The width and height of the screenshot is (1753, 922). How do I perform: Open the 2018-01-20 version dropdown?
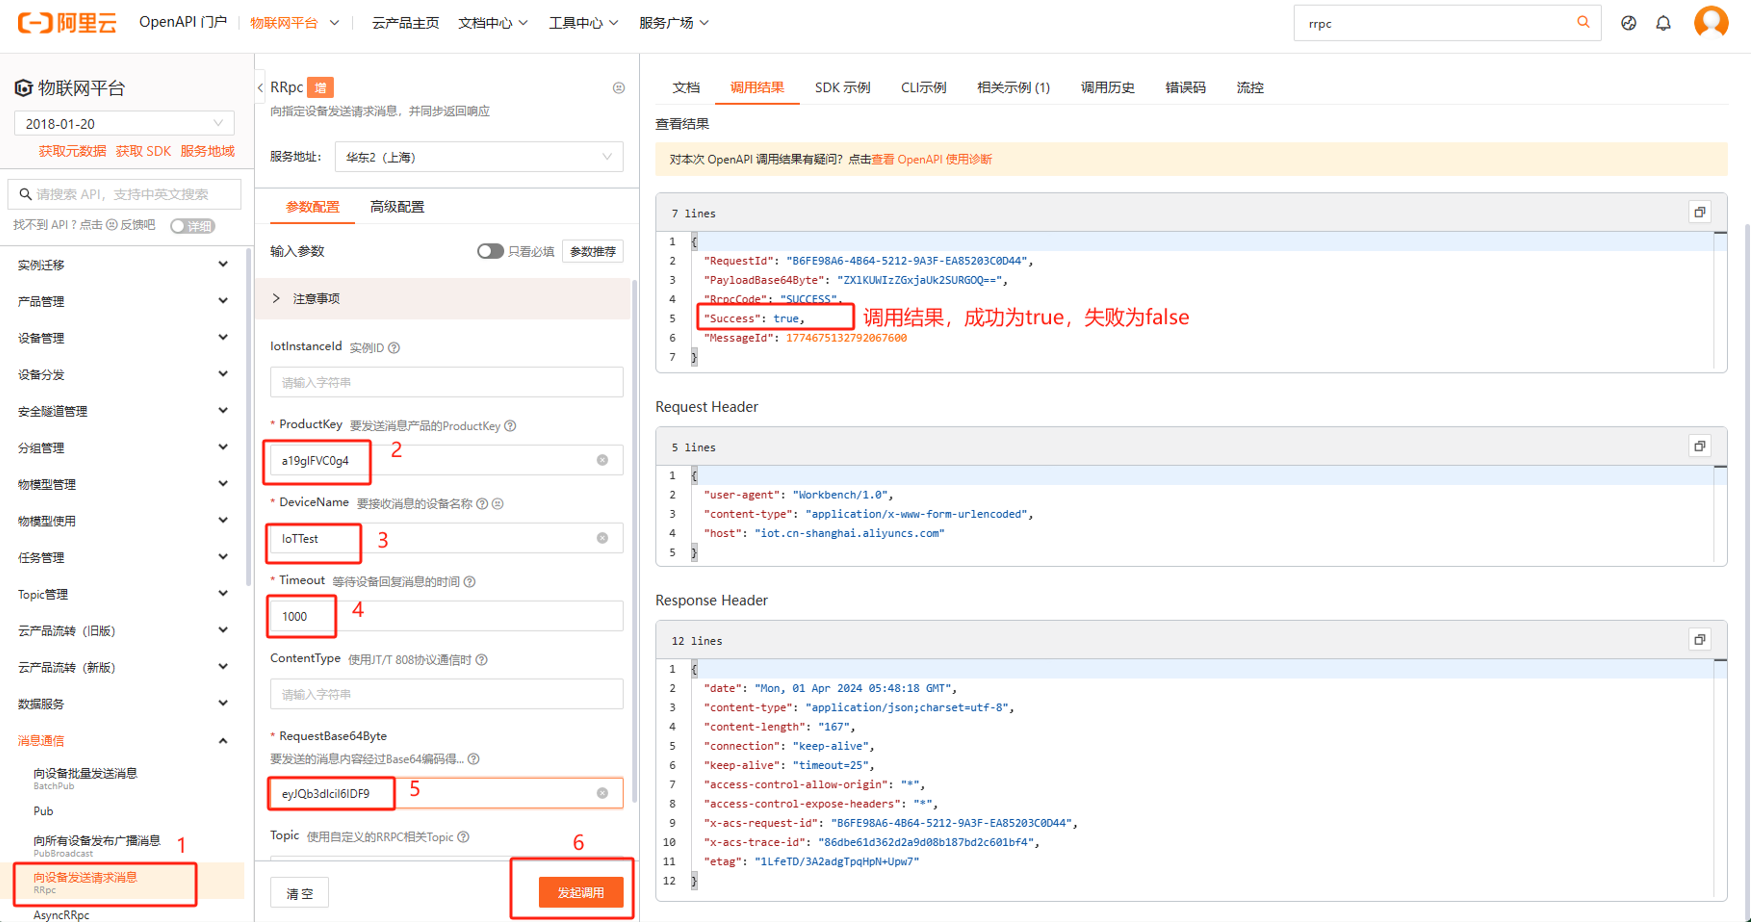click(x=124, y=123)
